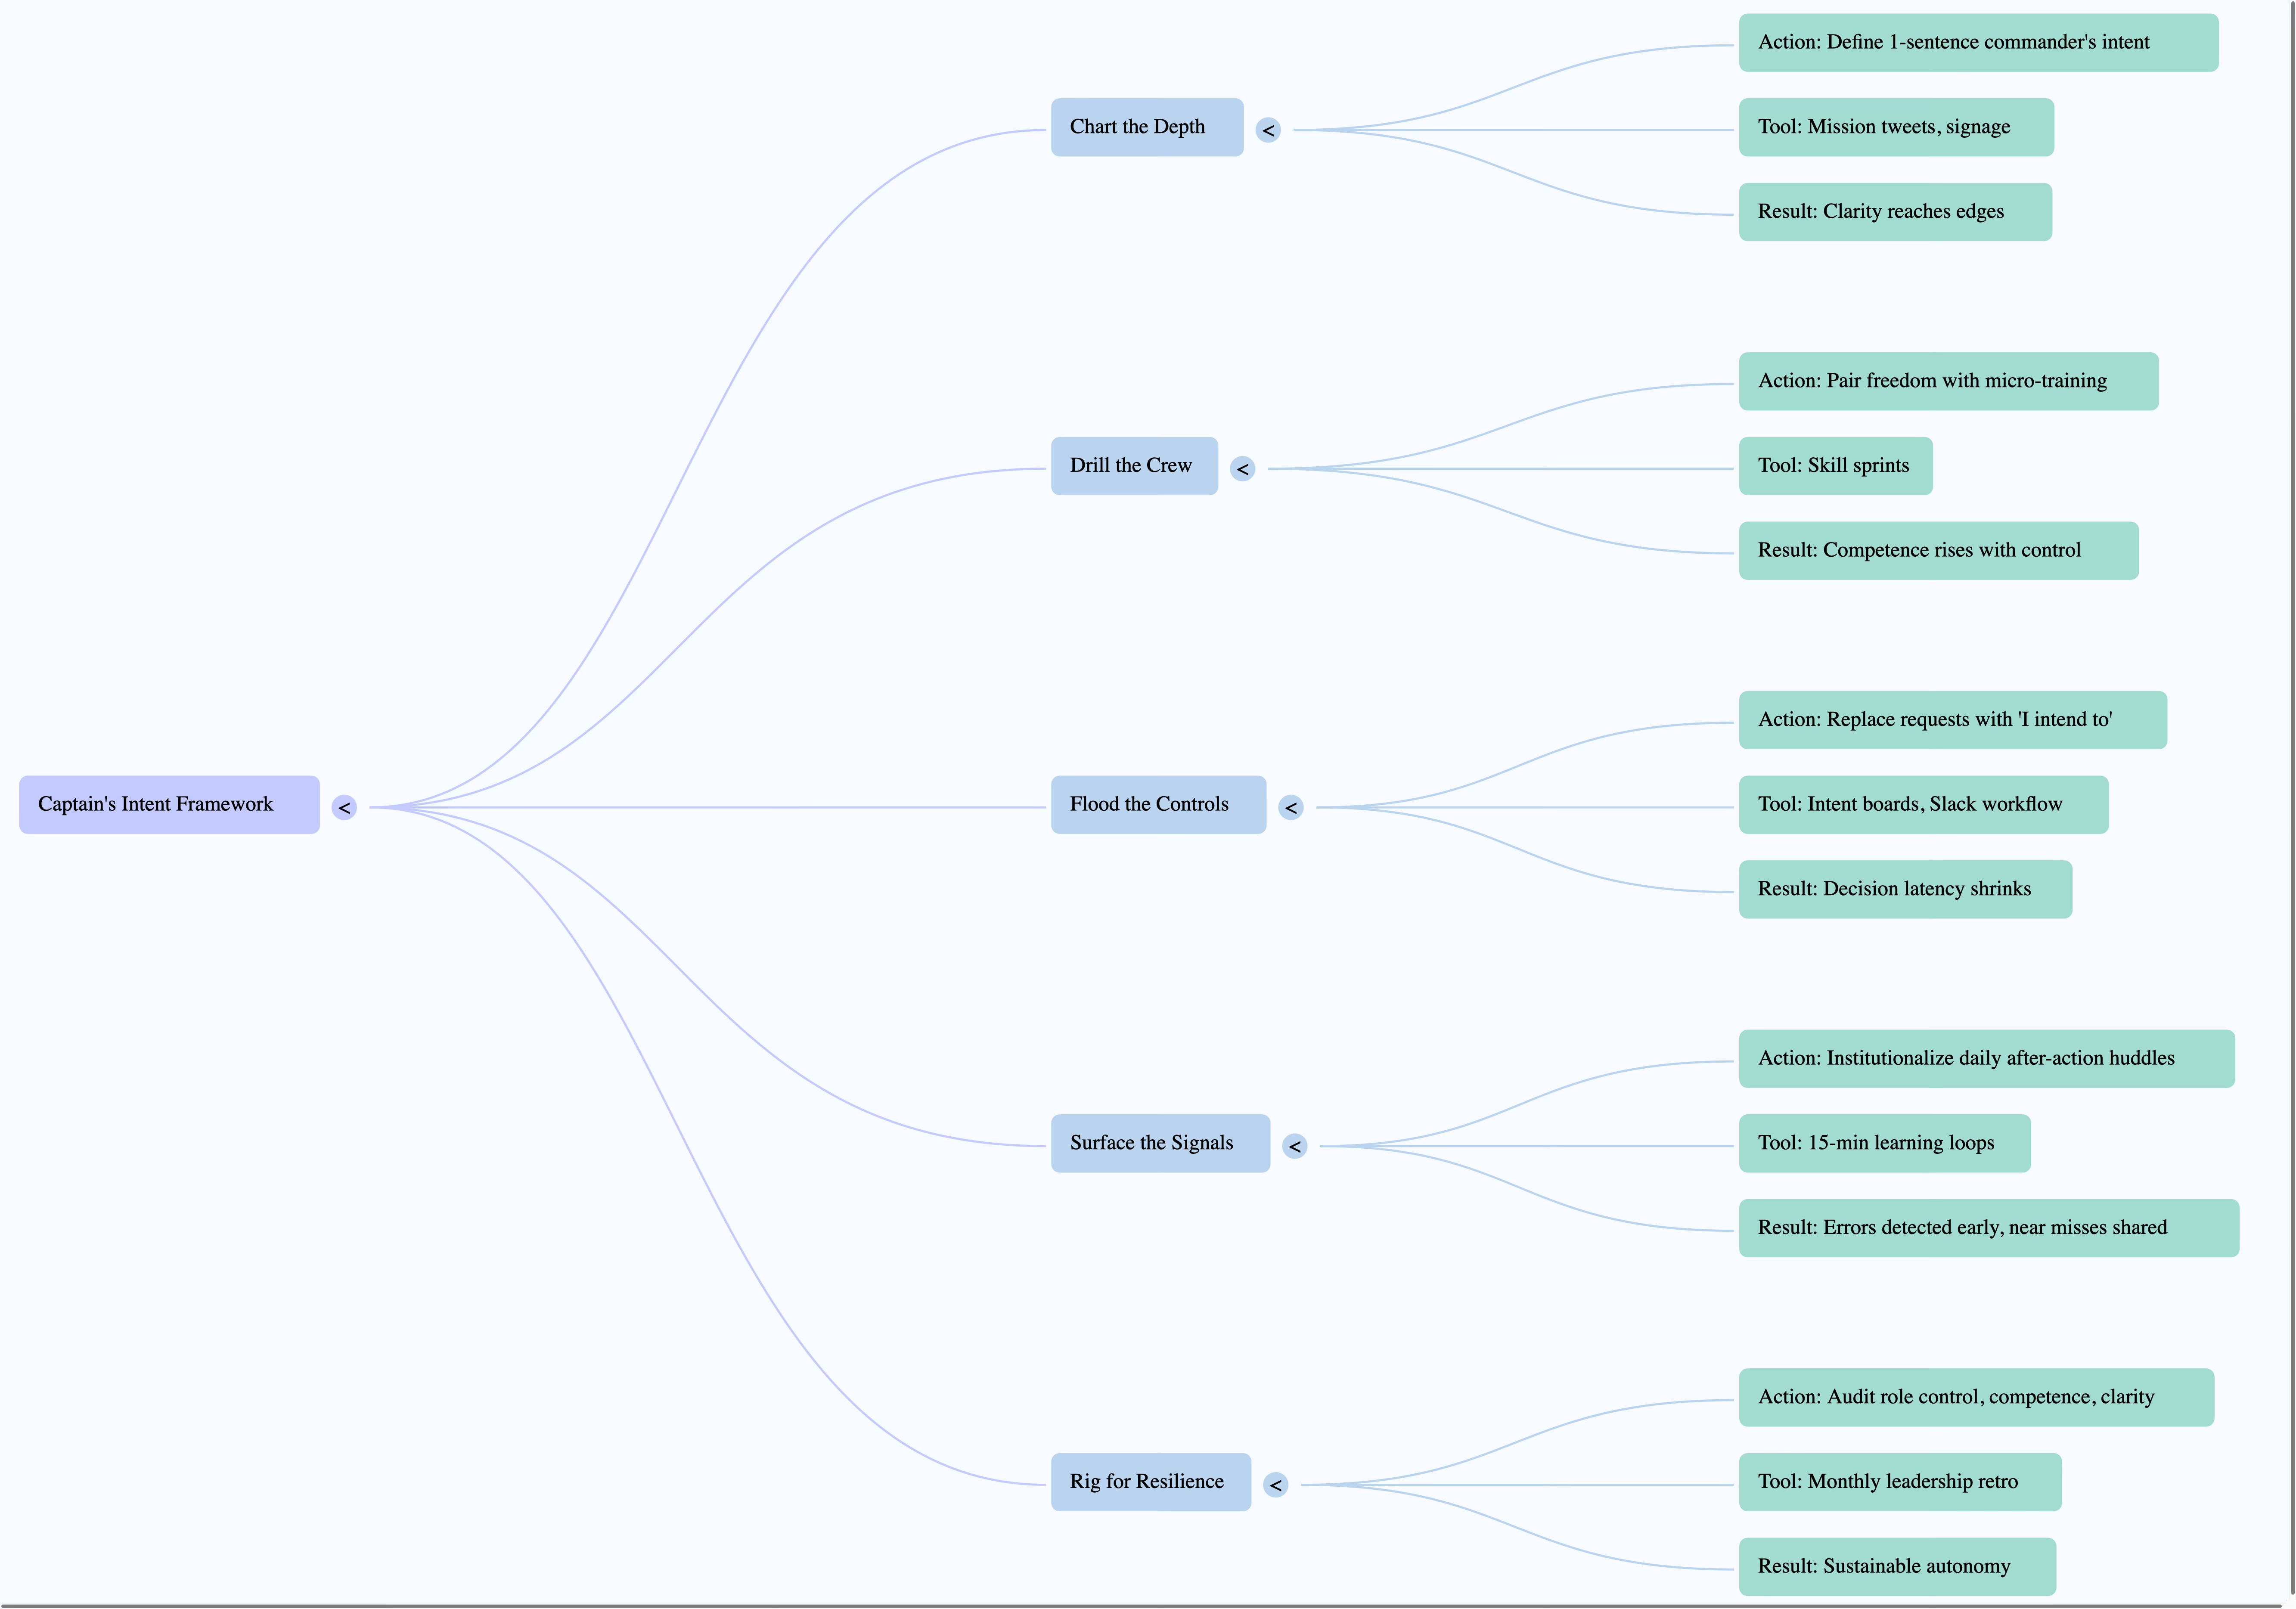
Task: Collapse the Flood the Controls branch
Action: 1291,807
